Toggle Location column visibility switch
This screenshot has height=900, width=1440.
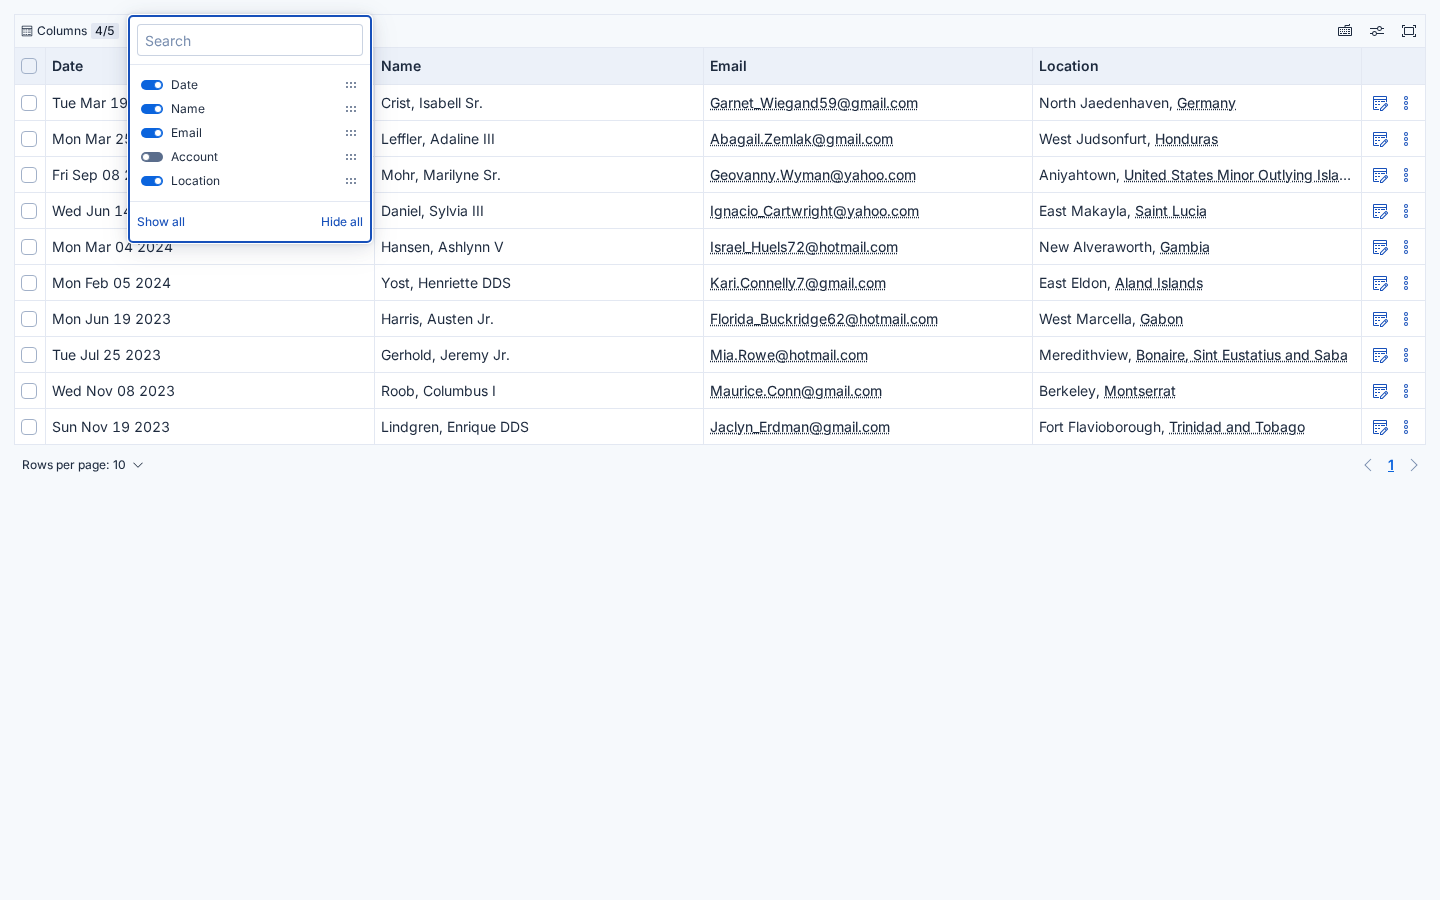(152, 181)
